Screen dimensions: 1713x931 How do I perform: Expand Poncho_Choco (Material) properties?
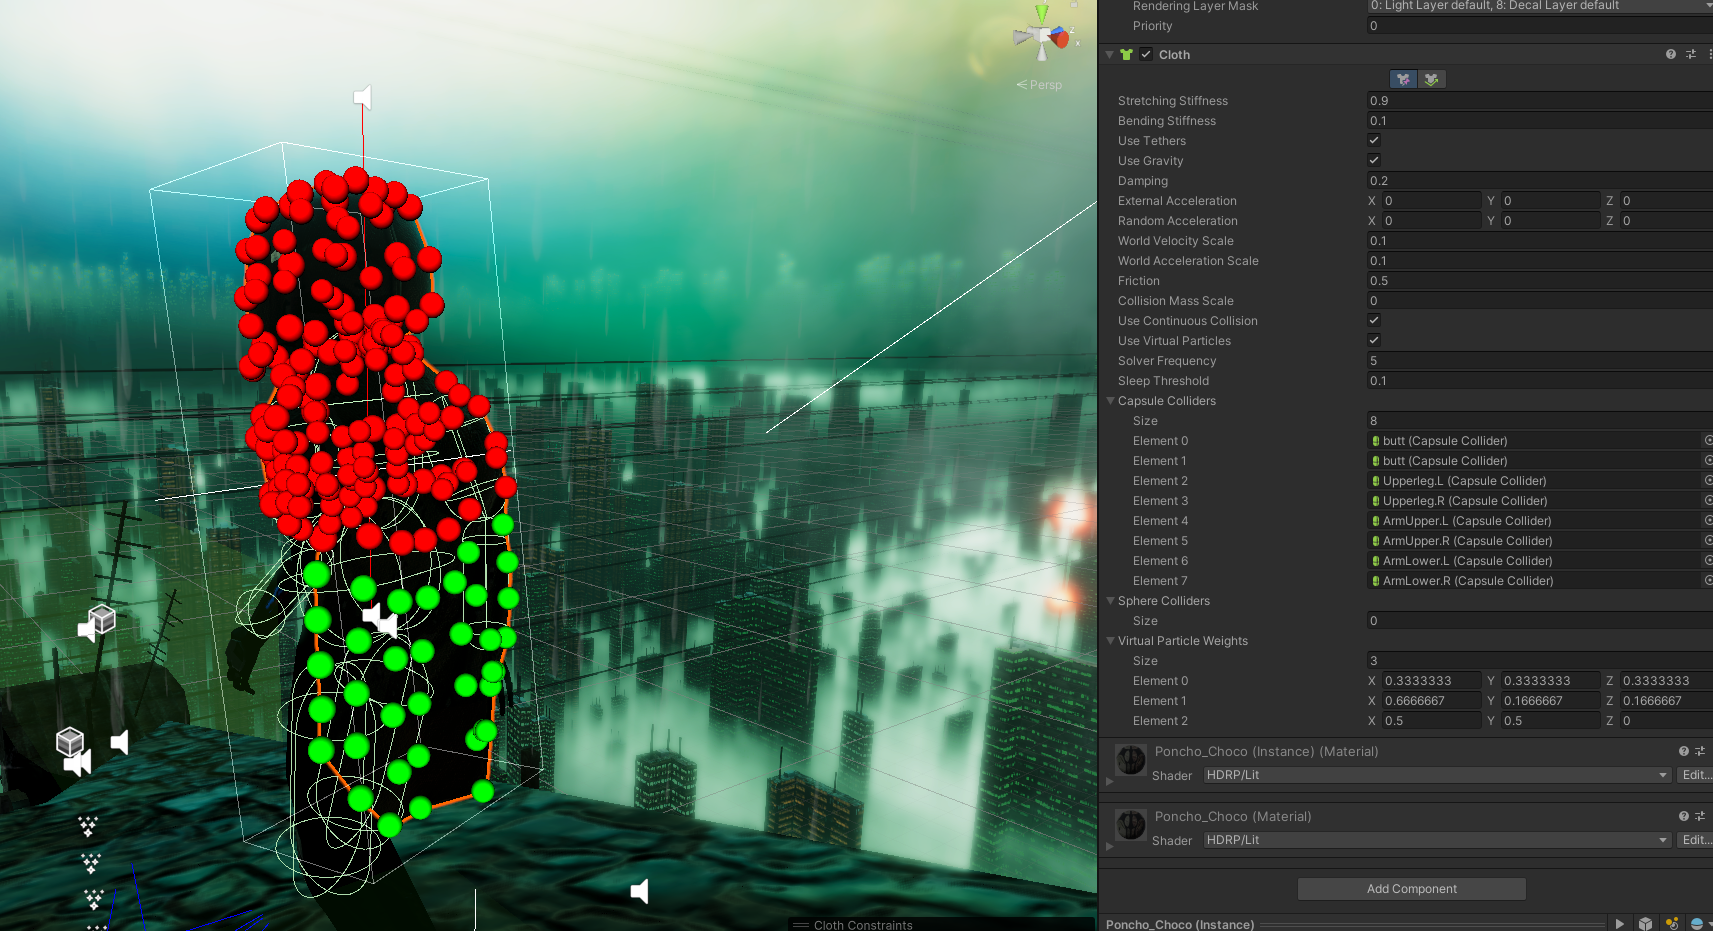[1109, 846]
